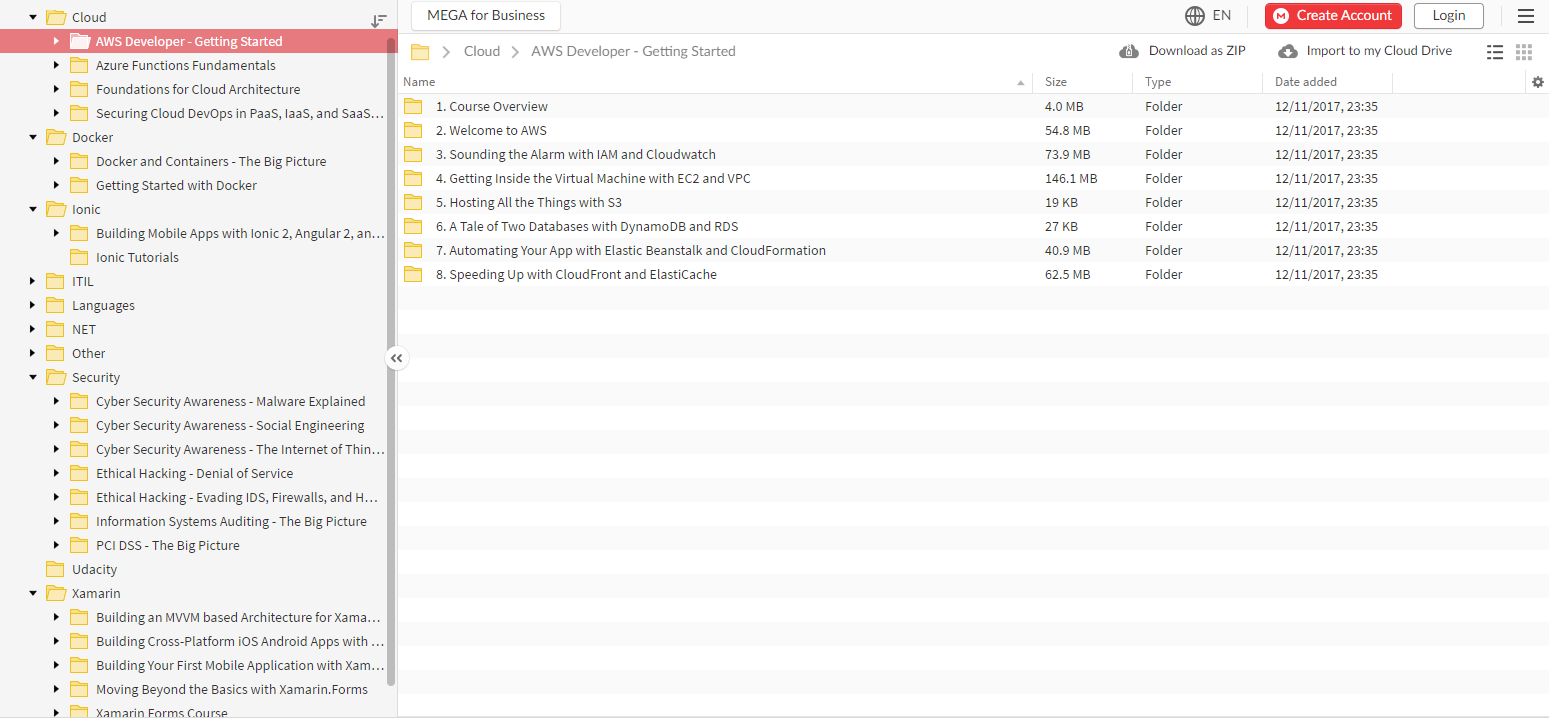Screen dimensions: 1549x718
Task: Select Getting Started with Docker folder
Action: (176, 185)
